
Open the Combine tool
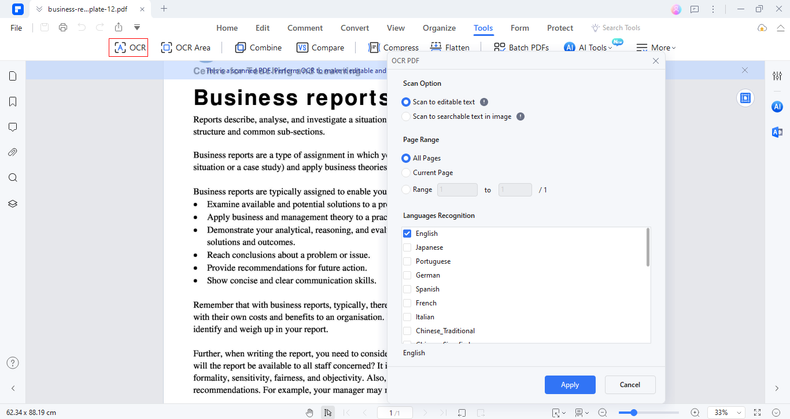click(258, 47)
